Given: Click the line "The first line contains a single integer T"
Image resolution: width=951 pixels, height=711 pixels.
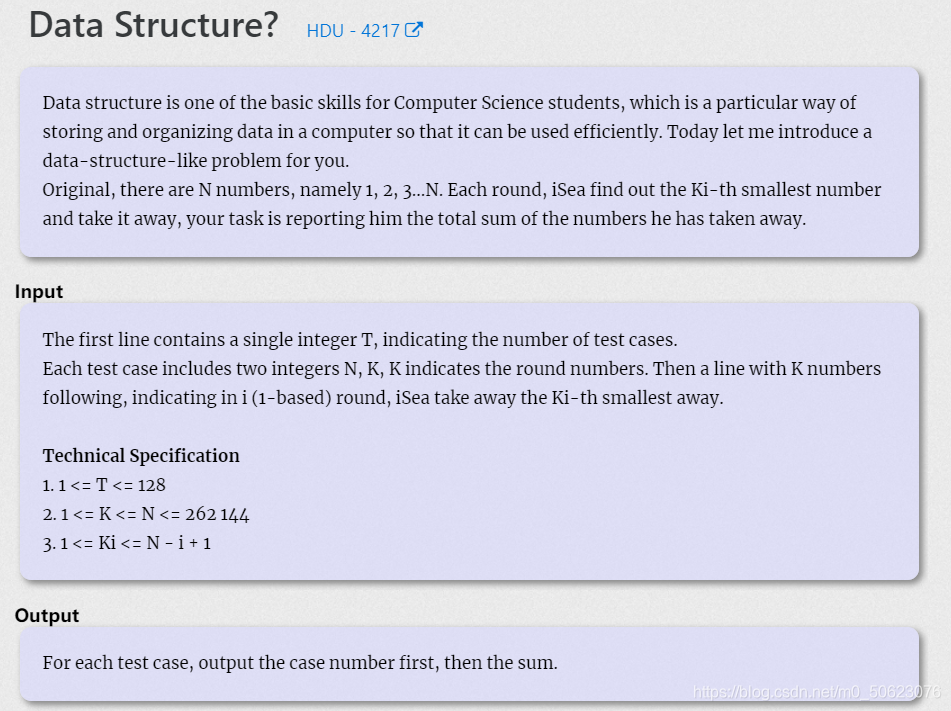Looking at the screenshot, I should click(360, 340).
